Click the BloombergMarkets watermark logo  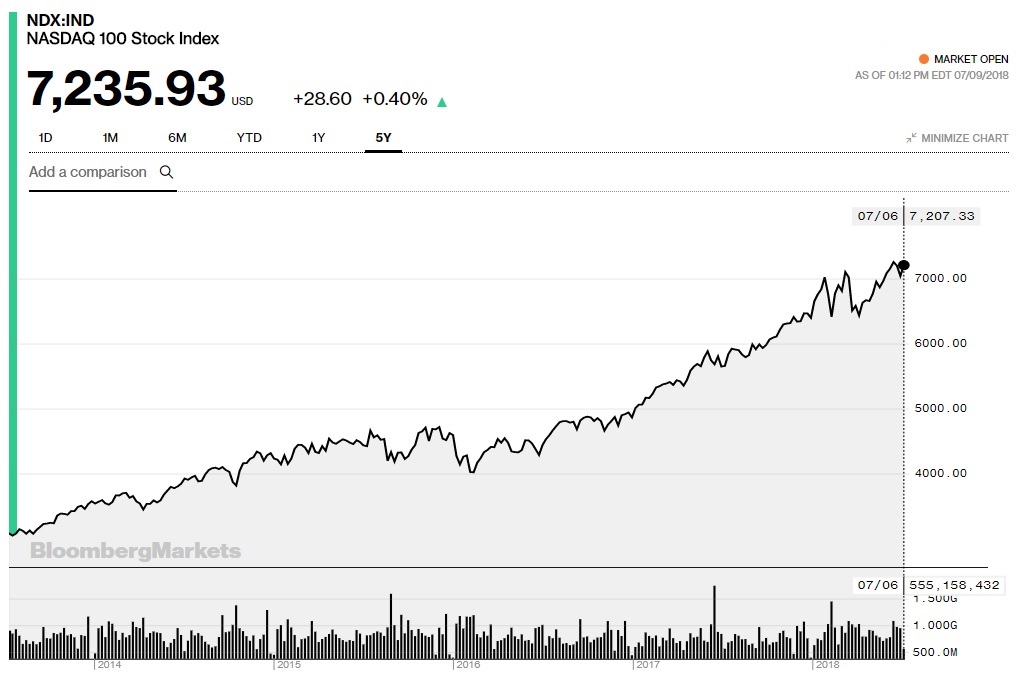(x=135, y=551)
